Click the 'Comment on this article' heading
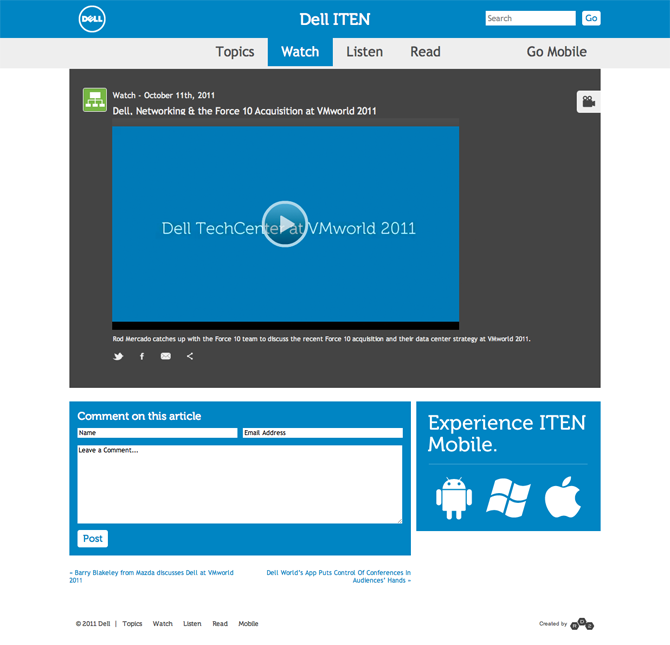670x645 pixels. [x=139, y=416]
